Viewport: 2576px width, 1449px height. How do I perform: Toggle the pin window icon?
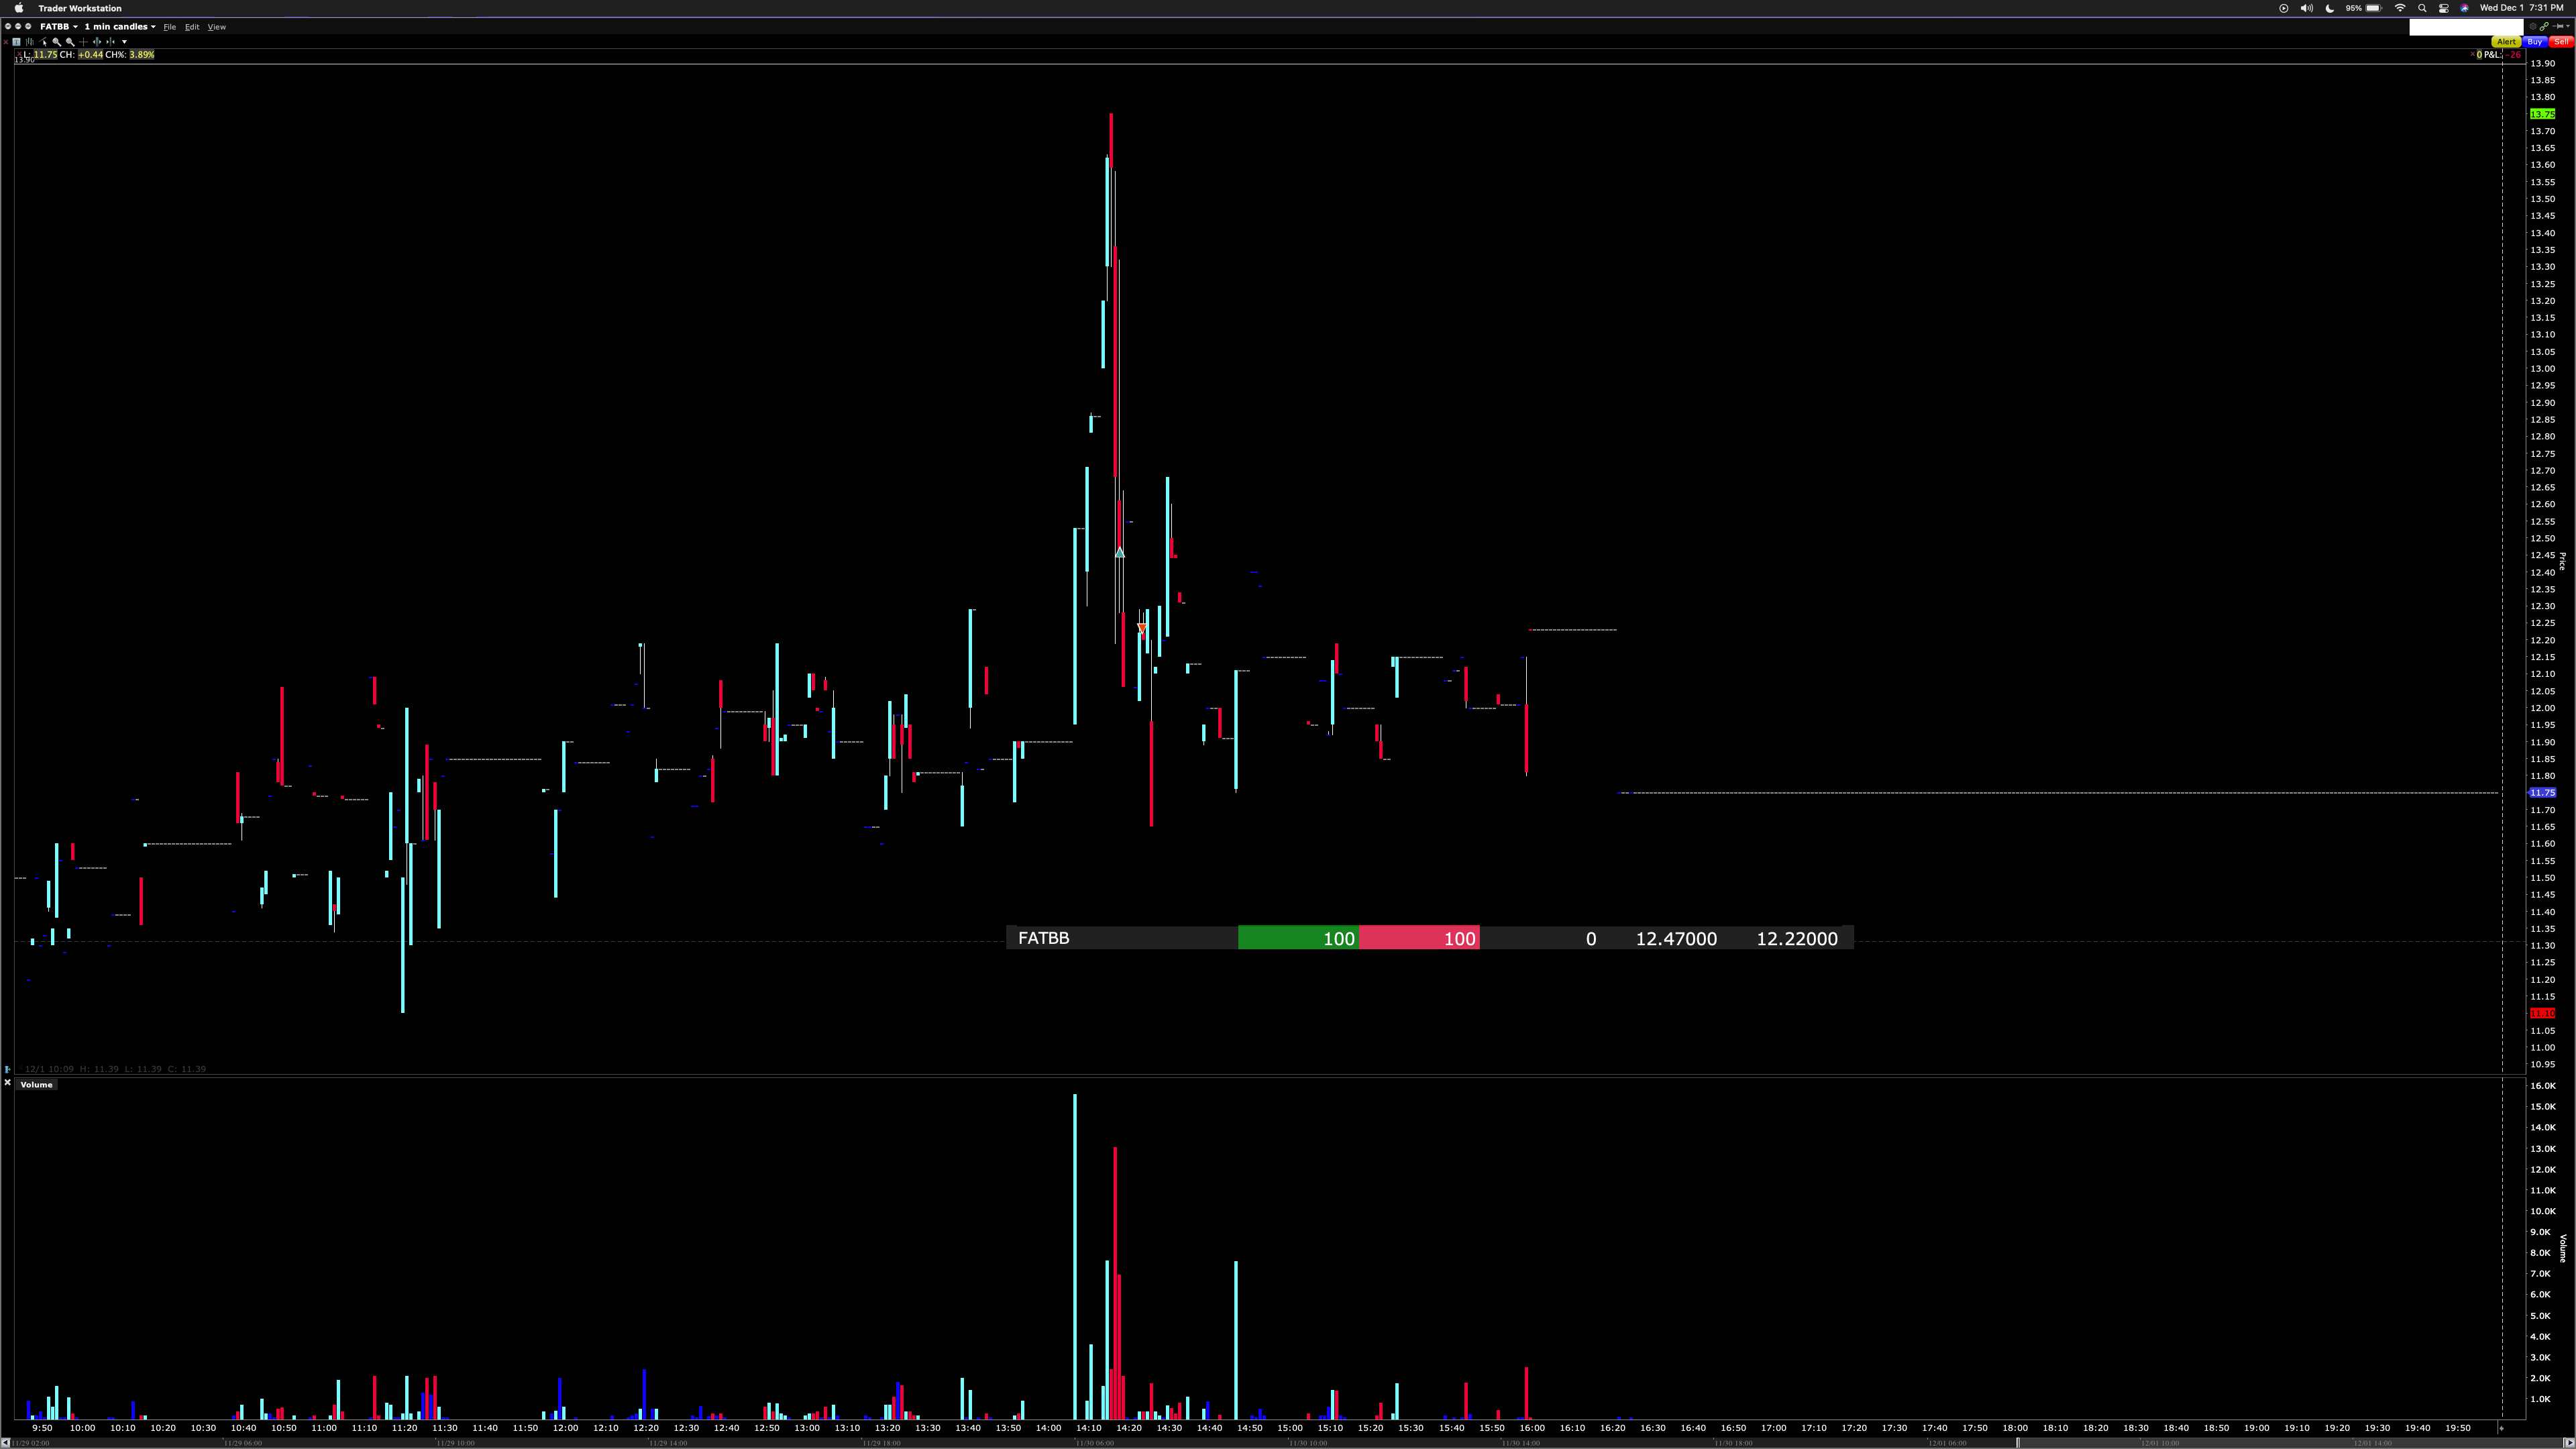[x=2558, y=26]
